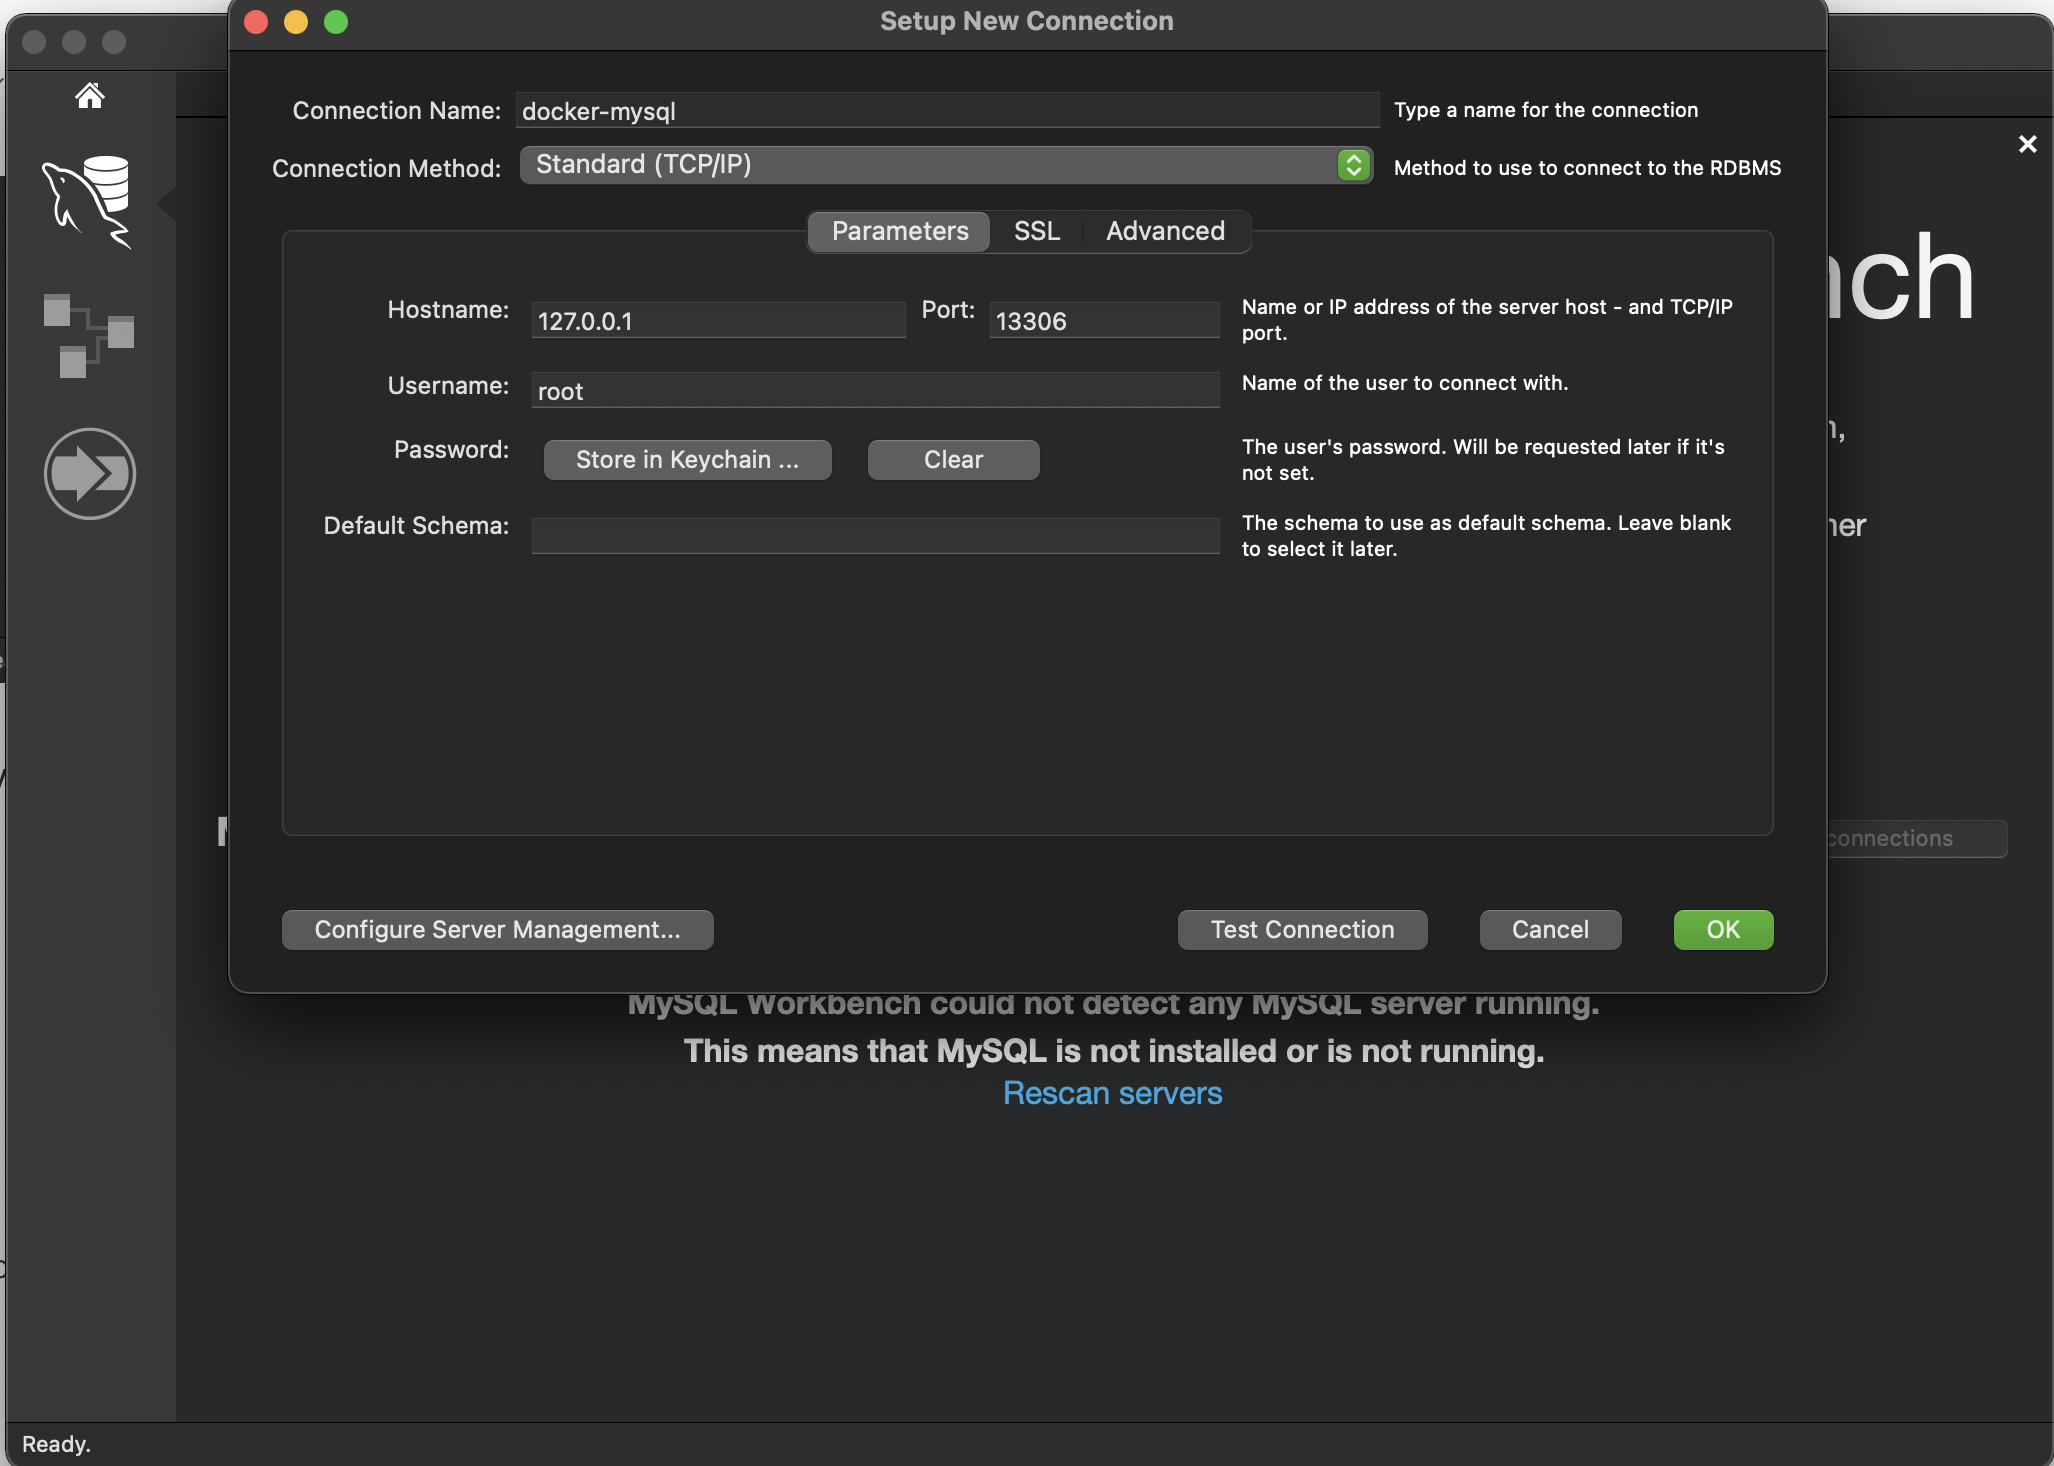The height and width of the screenshot is (1466, 2054).
Task: Select the Parameters tab
Action: (899, 232)
